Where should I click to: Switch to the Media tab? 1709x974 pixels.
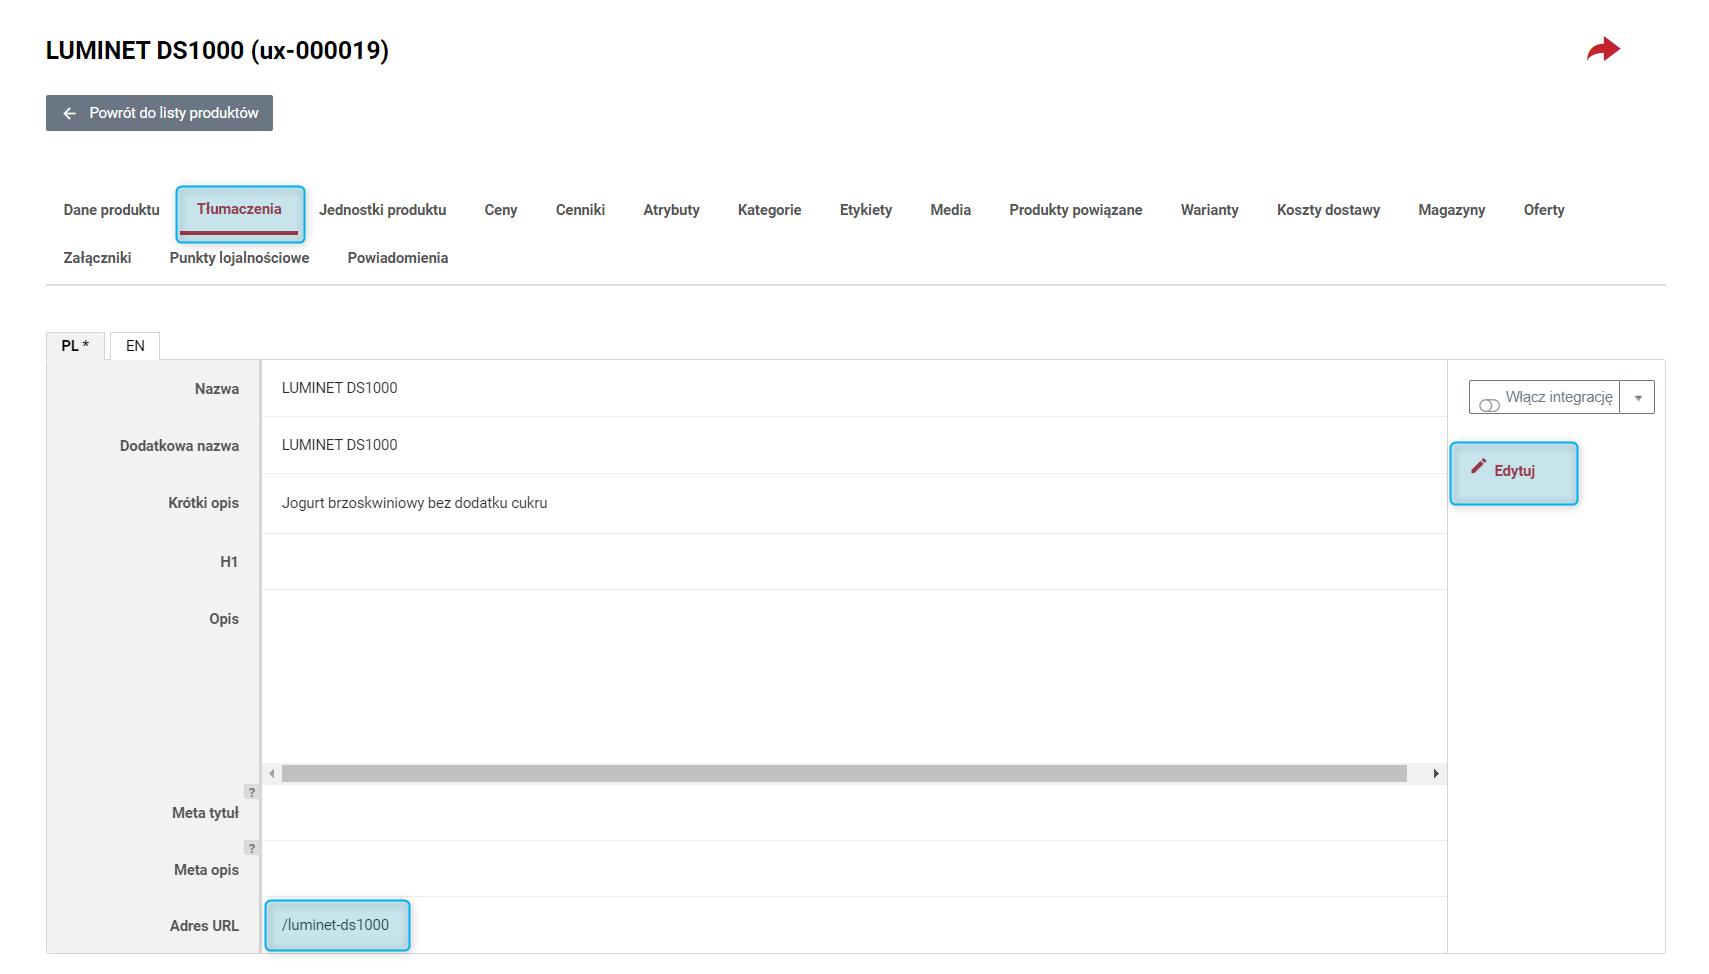(x=951, y=210)
